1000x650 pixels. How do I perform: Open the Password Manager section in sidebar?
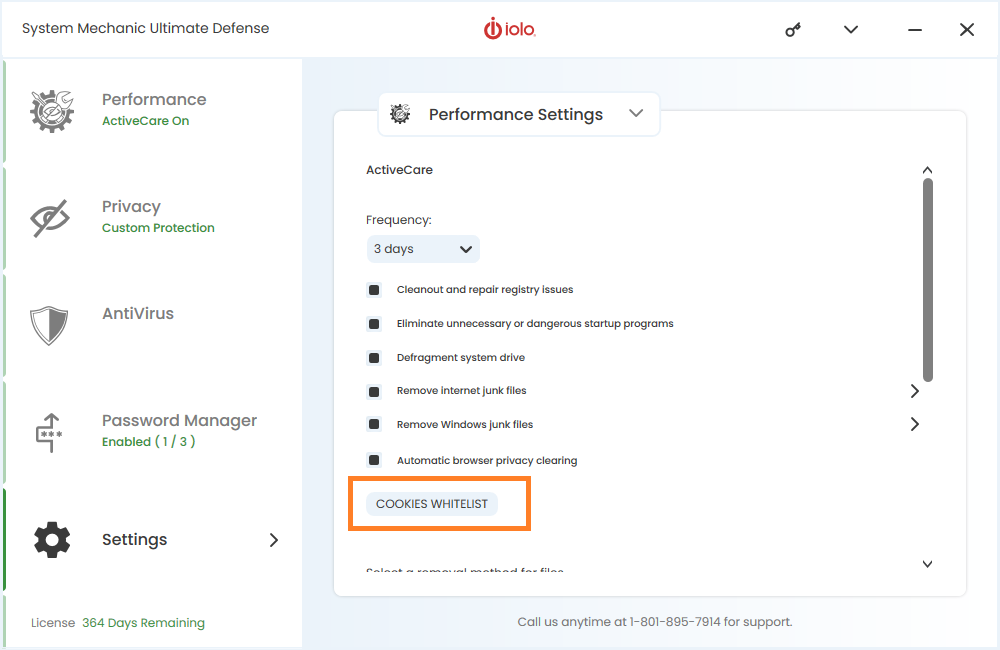(153, 432)
